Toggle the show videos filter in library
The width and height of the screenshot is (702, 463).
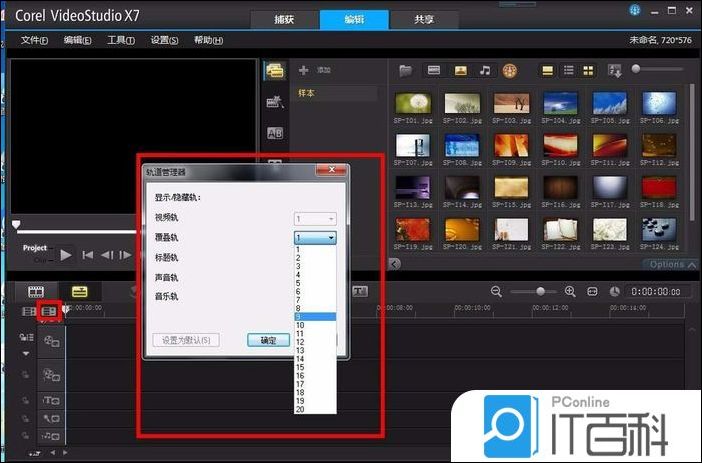click(434, 70)
